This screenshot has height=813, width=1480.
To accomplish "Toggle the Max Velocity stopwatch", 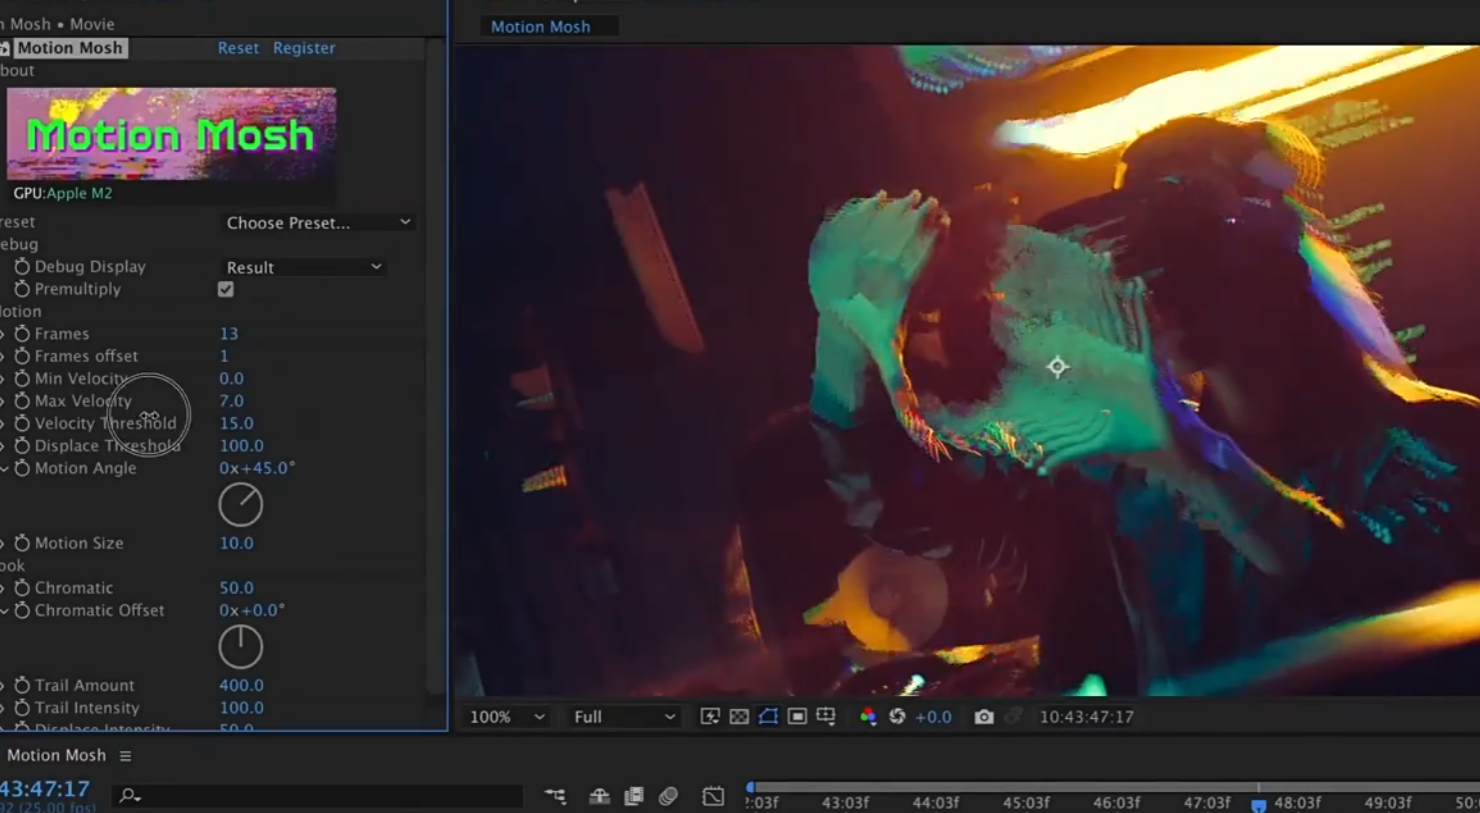I will point(22,401).
